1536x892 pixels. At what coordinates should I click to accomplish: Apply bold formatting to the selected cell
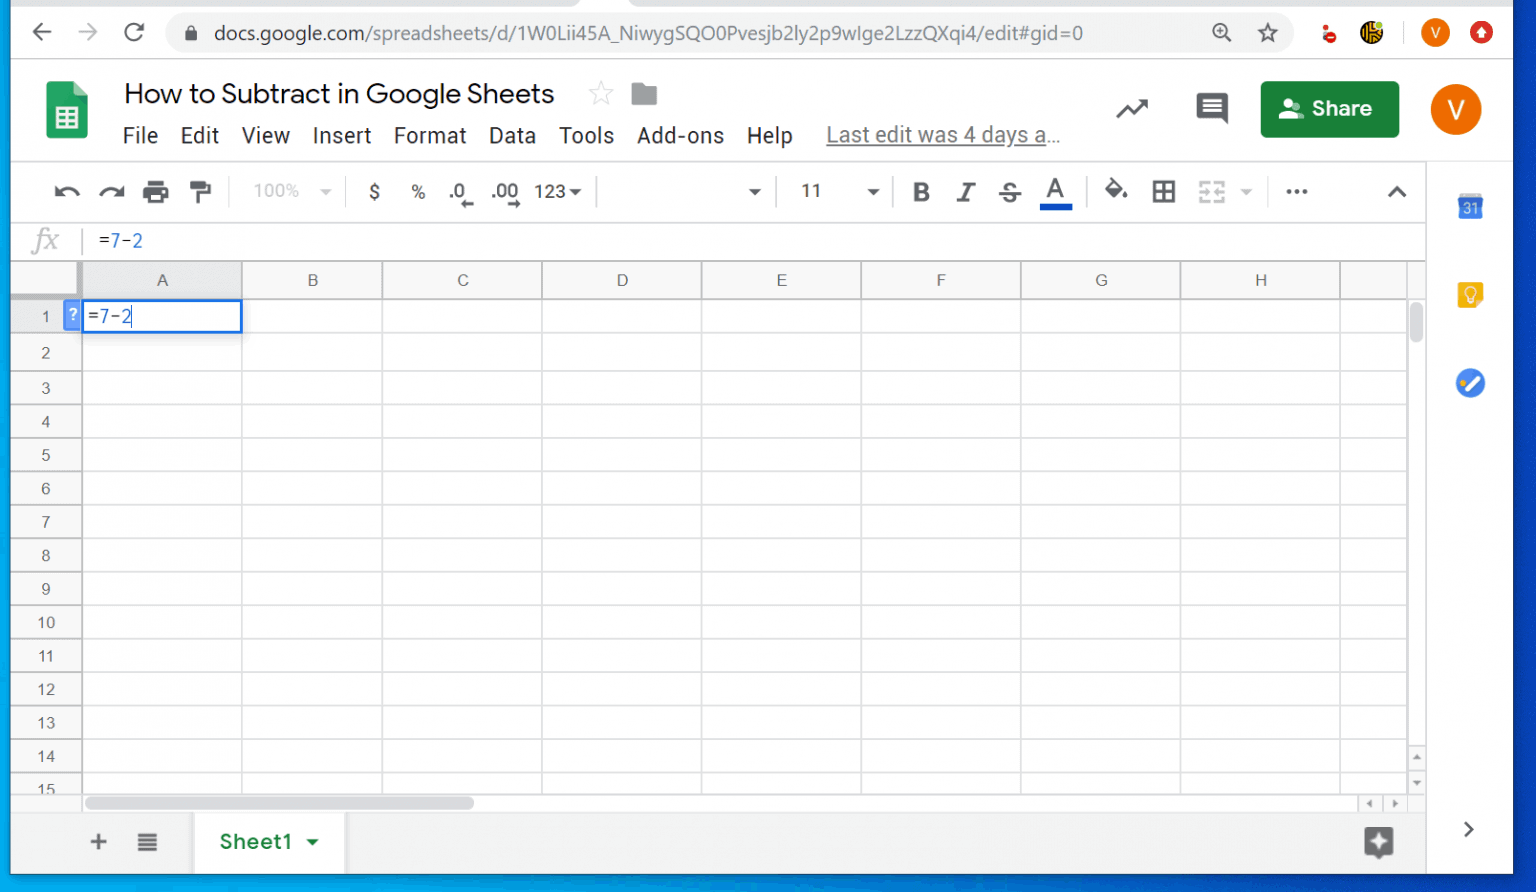tap(920, 191)
